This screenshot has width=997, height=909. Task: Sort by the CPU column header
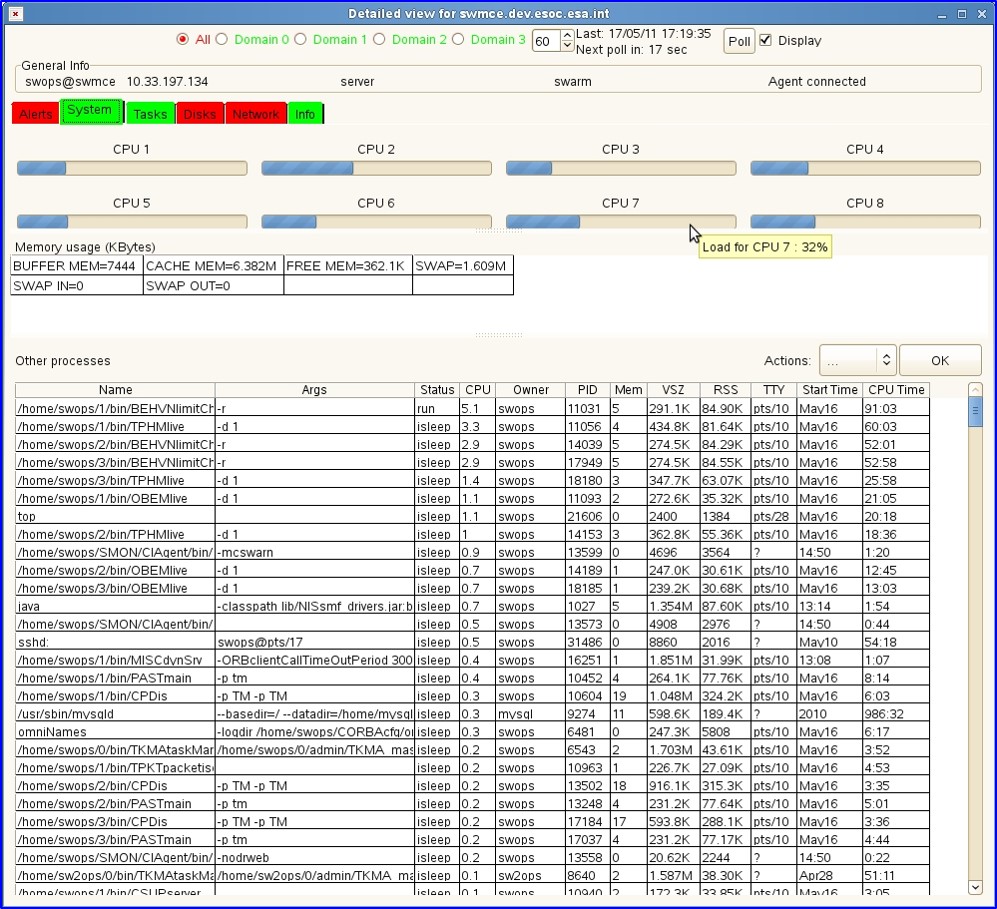tap(478, 390)
